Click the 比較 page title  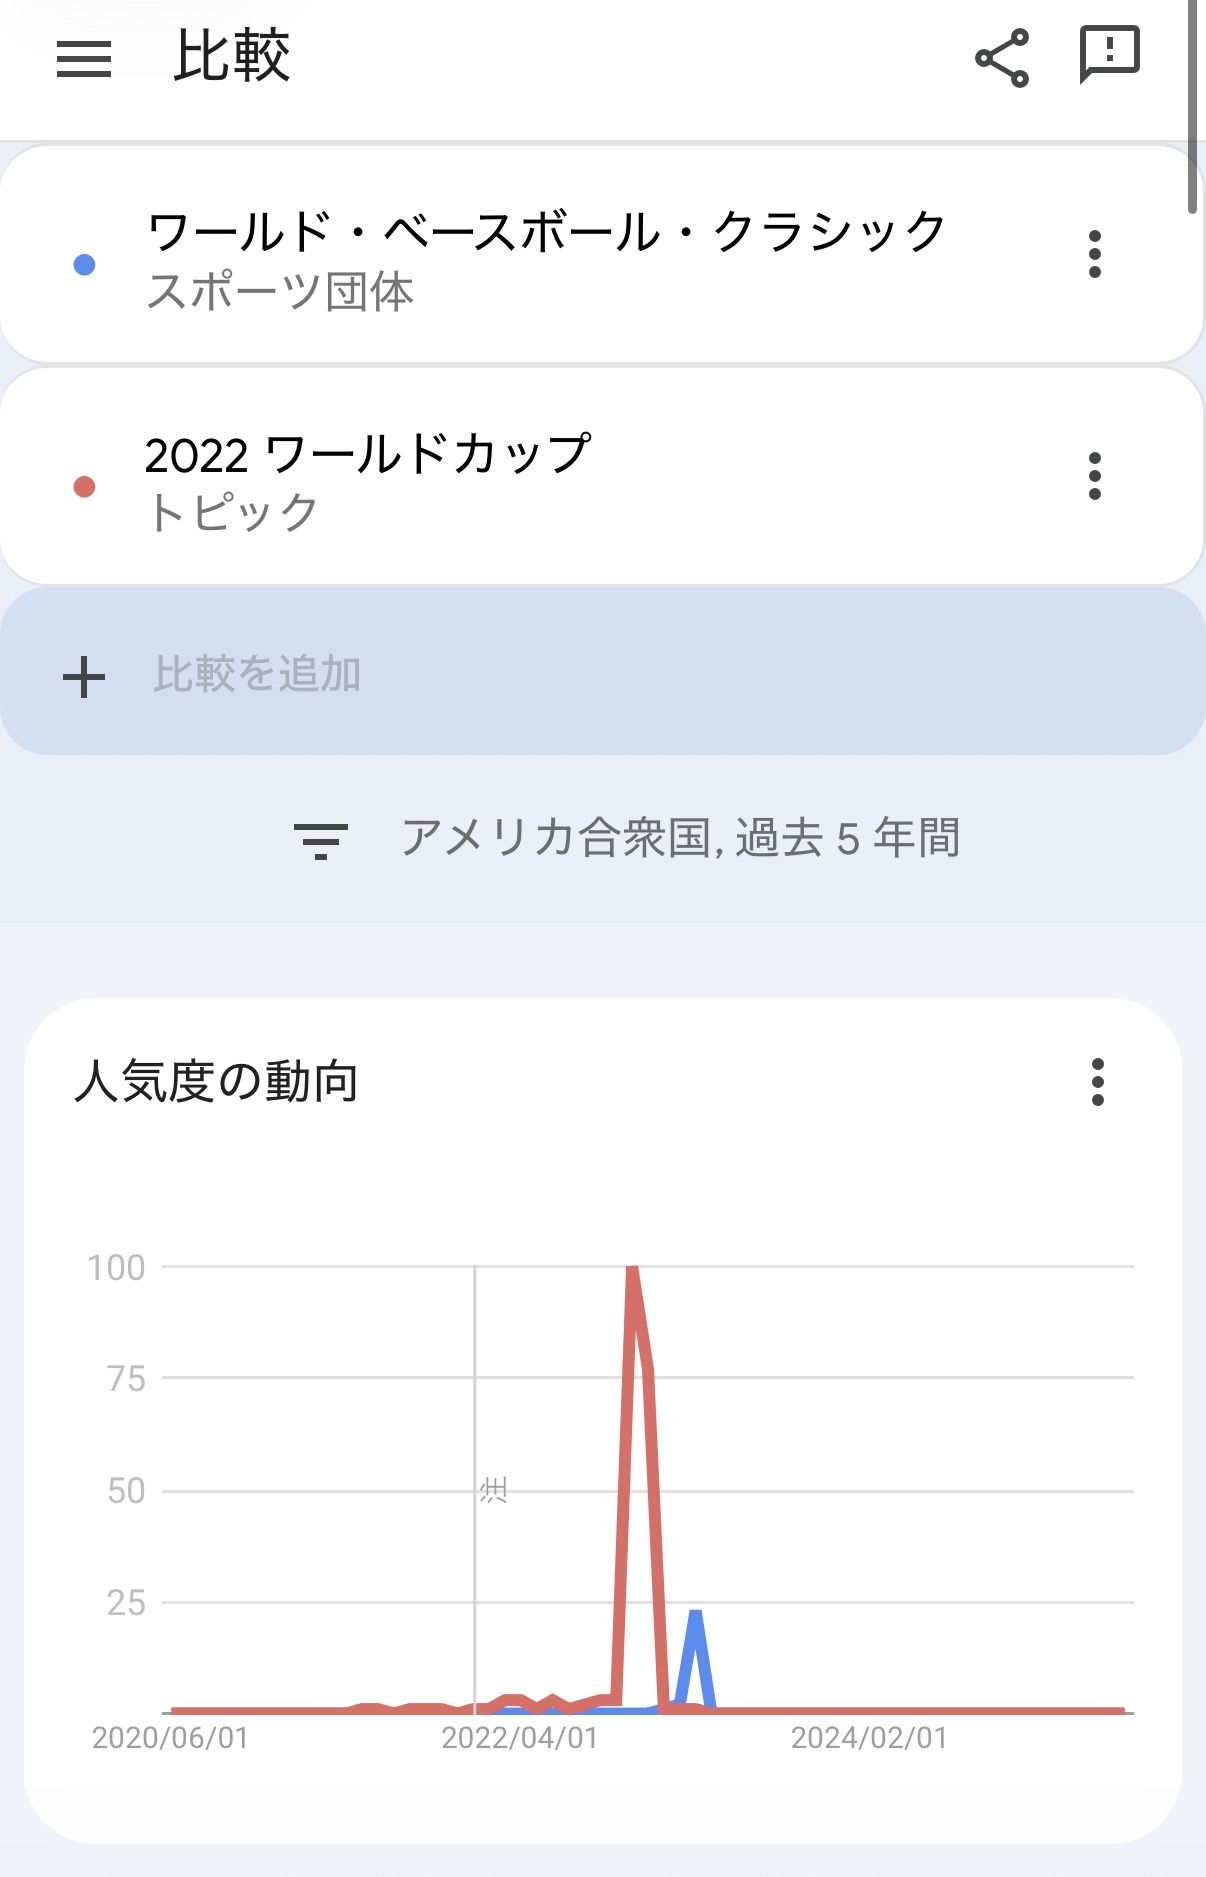point(232,57)
